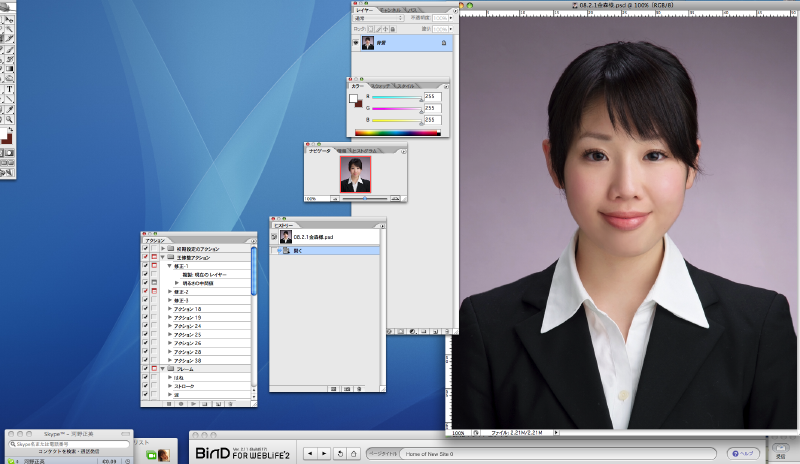Click the Skype search input field
Viewport: 800px width, 464px height.
tap(69, 444)
